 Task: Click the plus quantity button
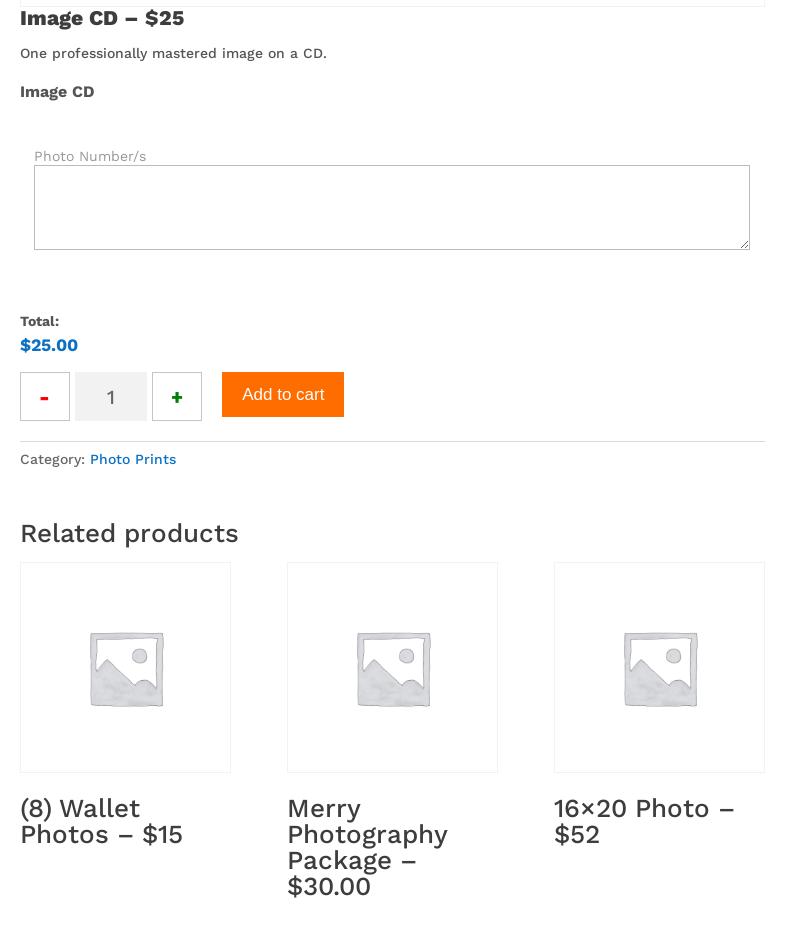pyautogui.click(x=177, y=397)
